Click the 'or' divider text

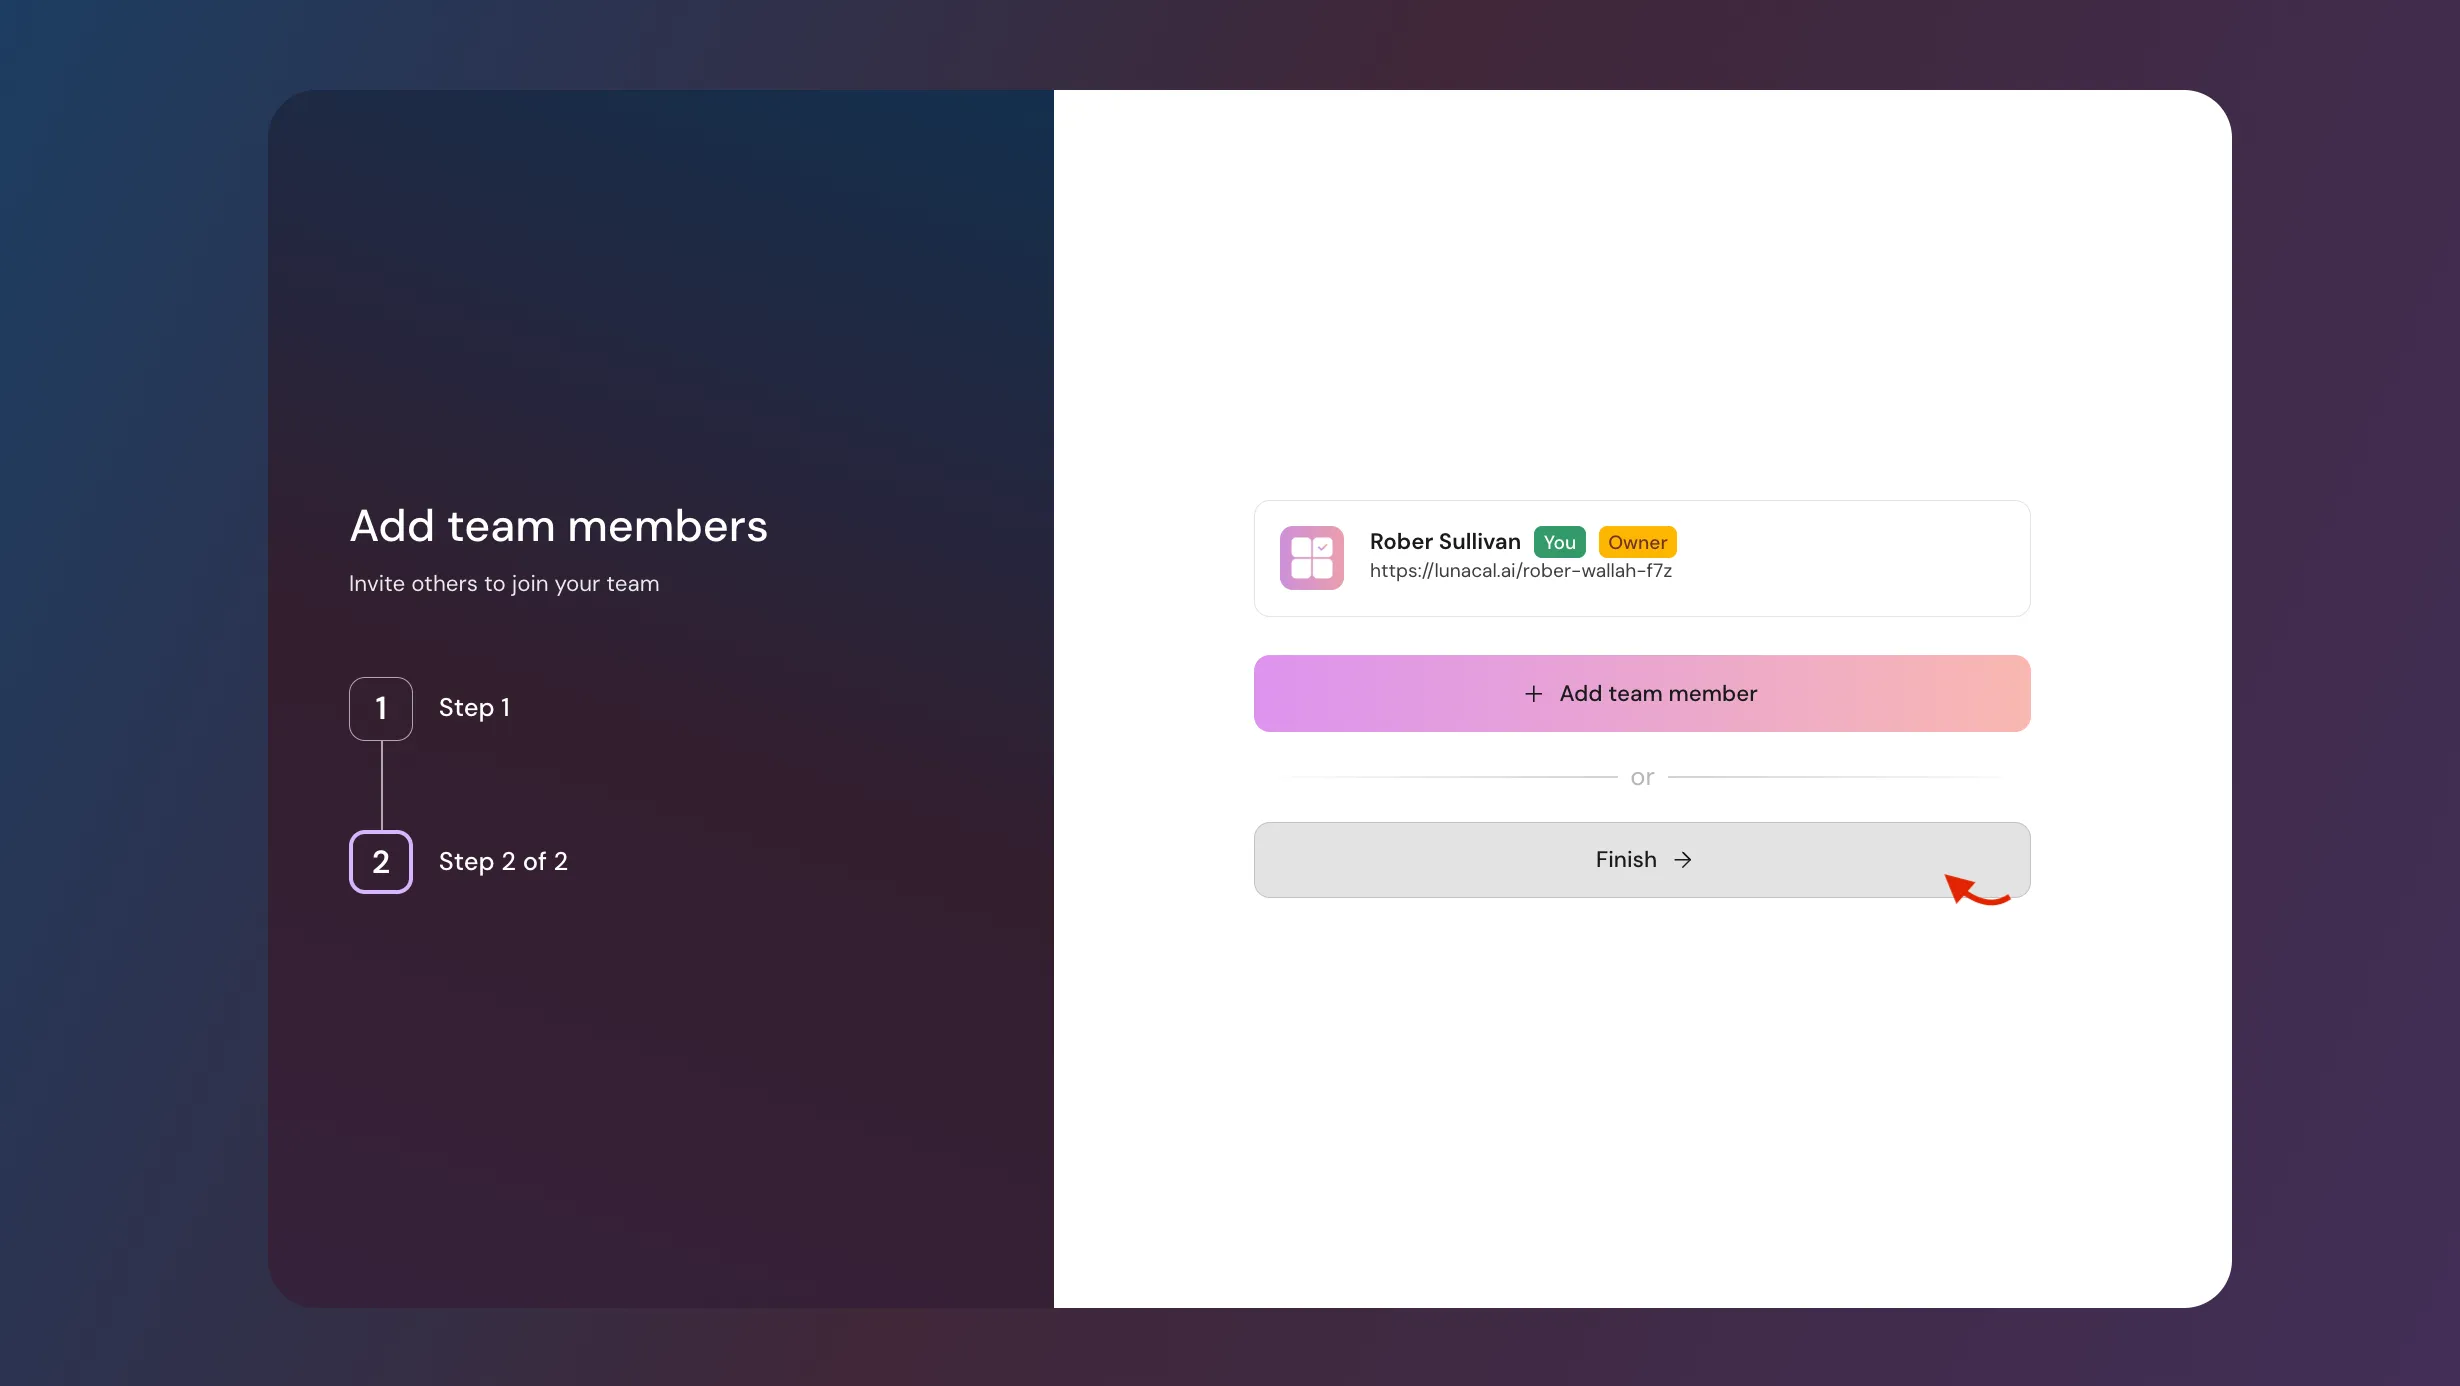[x=1642, y=777]
